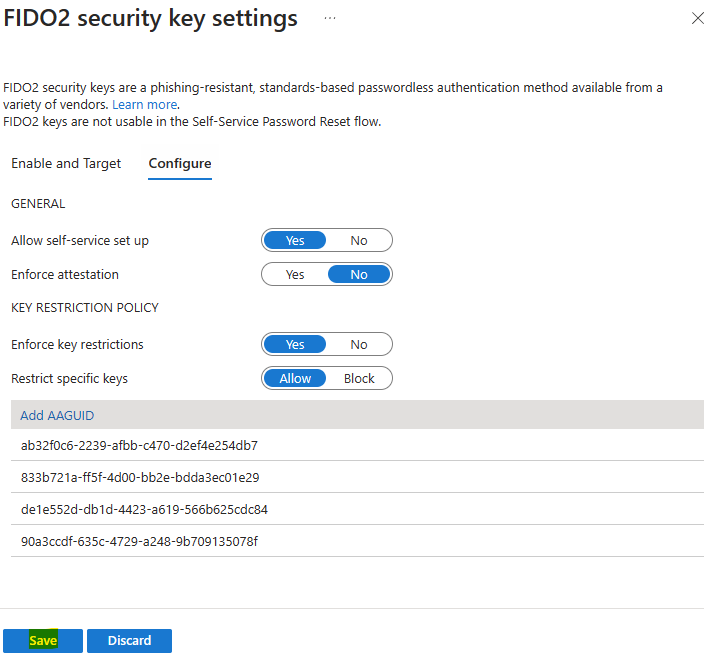
Task: Set Enforce attestation to No
Action: (359, 274)
